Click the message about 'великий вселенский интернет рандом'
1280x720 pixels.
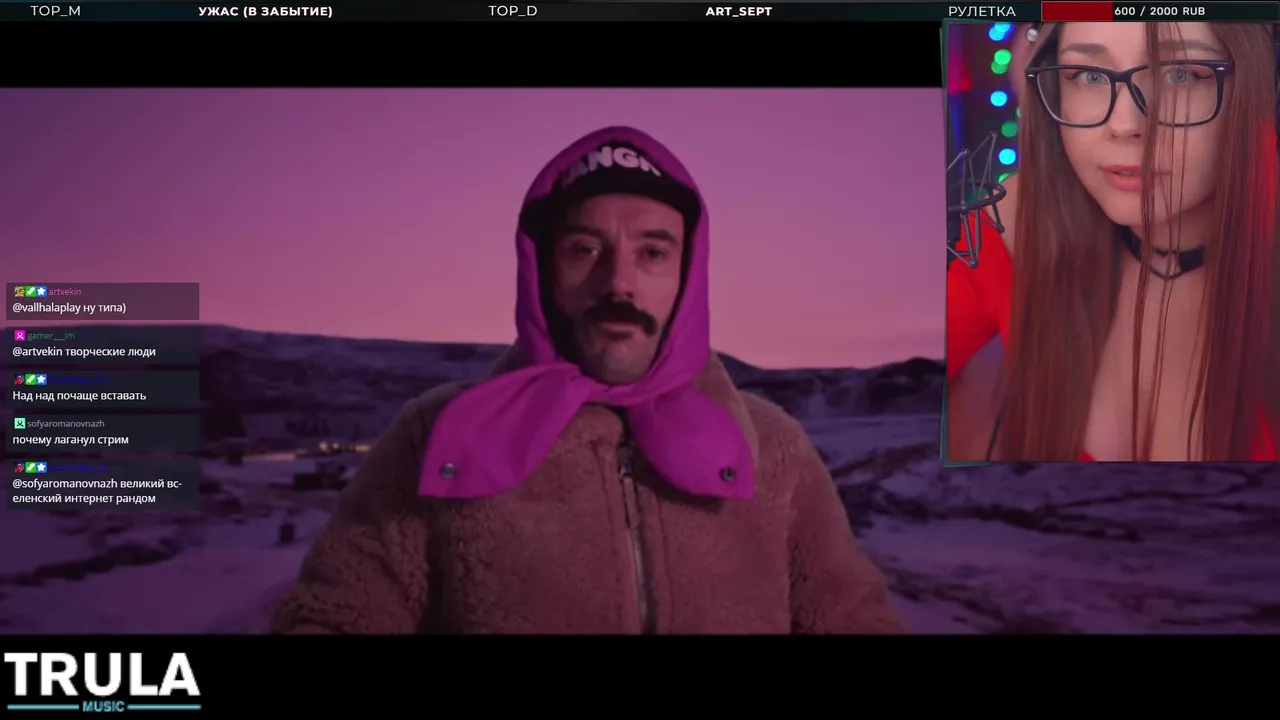(97, 491)
